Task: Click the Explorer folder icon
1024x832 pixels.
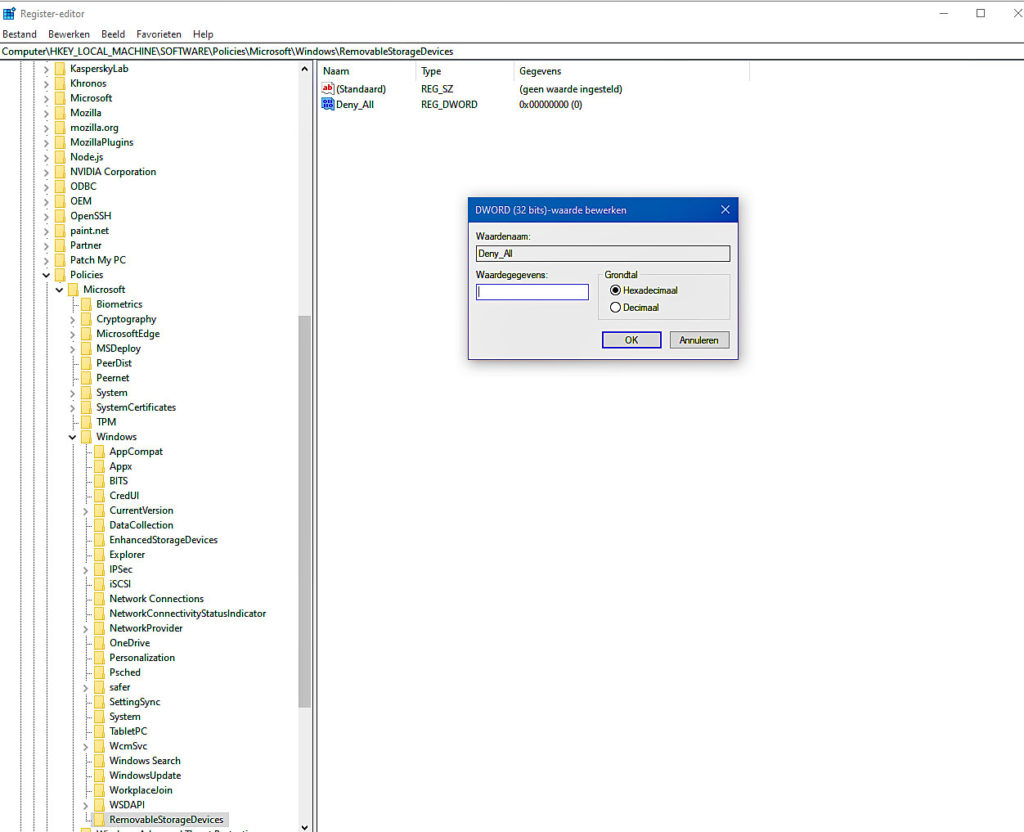Action: (x=99, y=554)
